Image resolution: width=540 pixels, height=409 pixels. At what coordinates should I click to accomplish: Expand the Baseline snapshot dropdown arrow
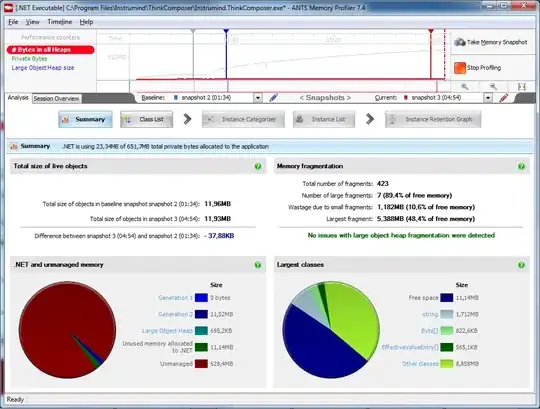click(x=258, y=98)
